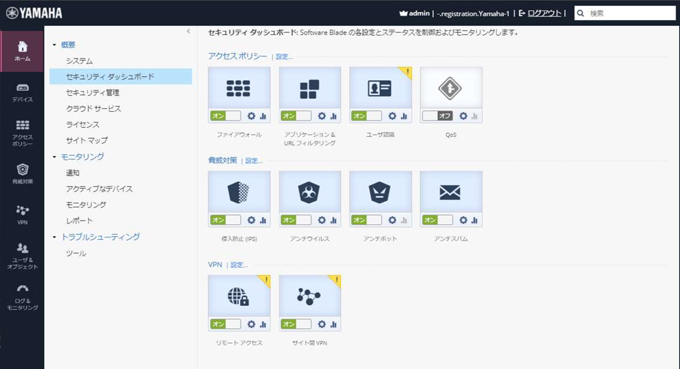This screenshot has width=680, height=369.
Task: Open Users & Objects sidebar section
Action: pyautogui.click(x=22, y=256)
